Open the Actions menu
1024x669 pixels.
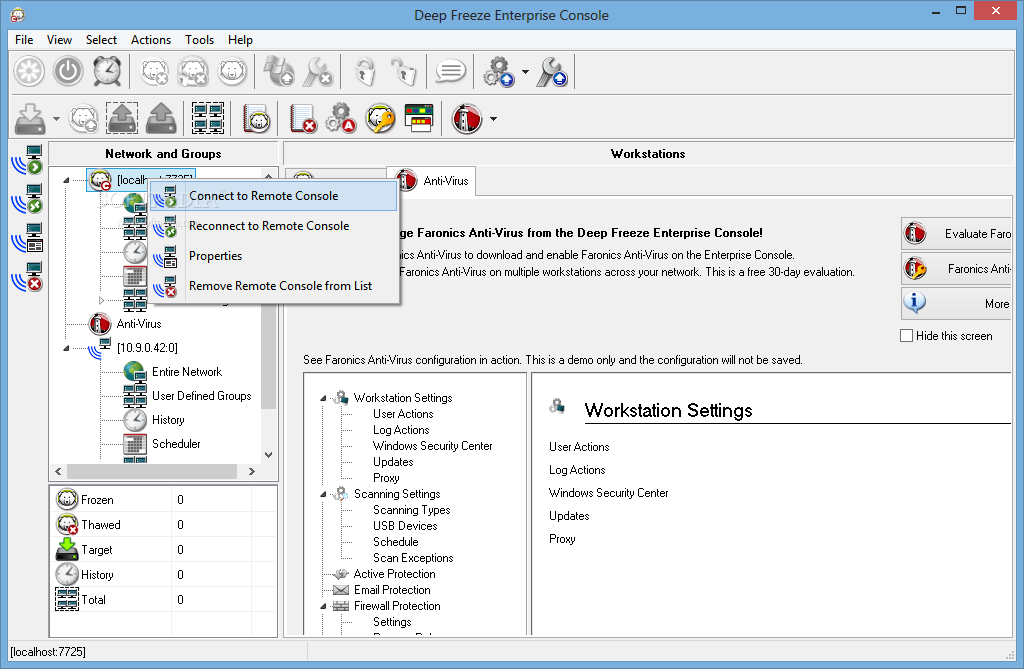tap(151, 40)
